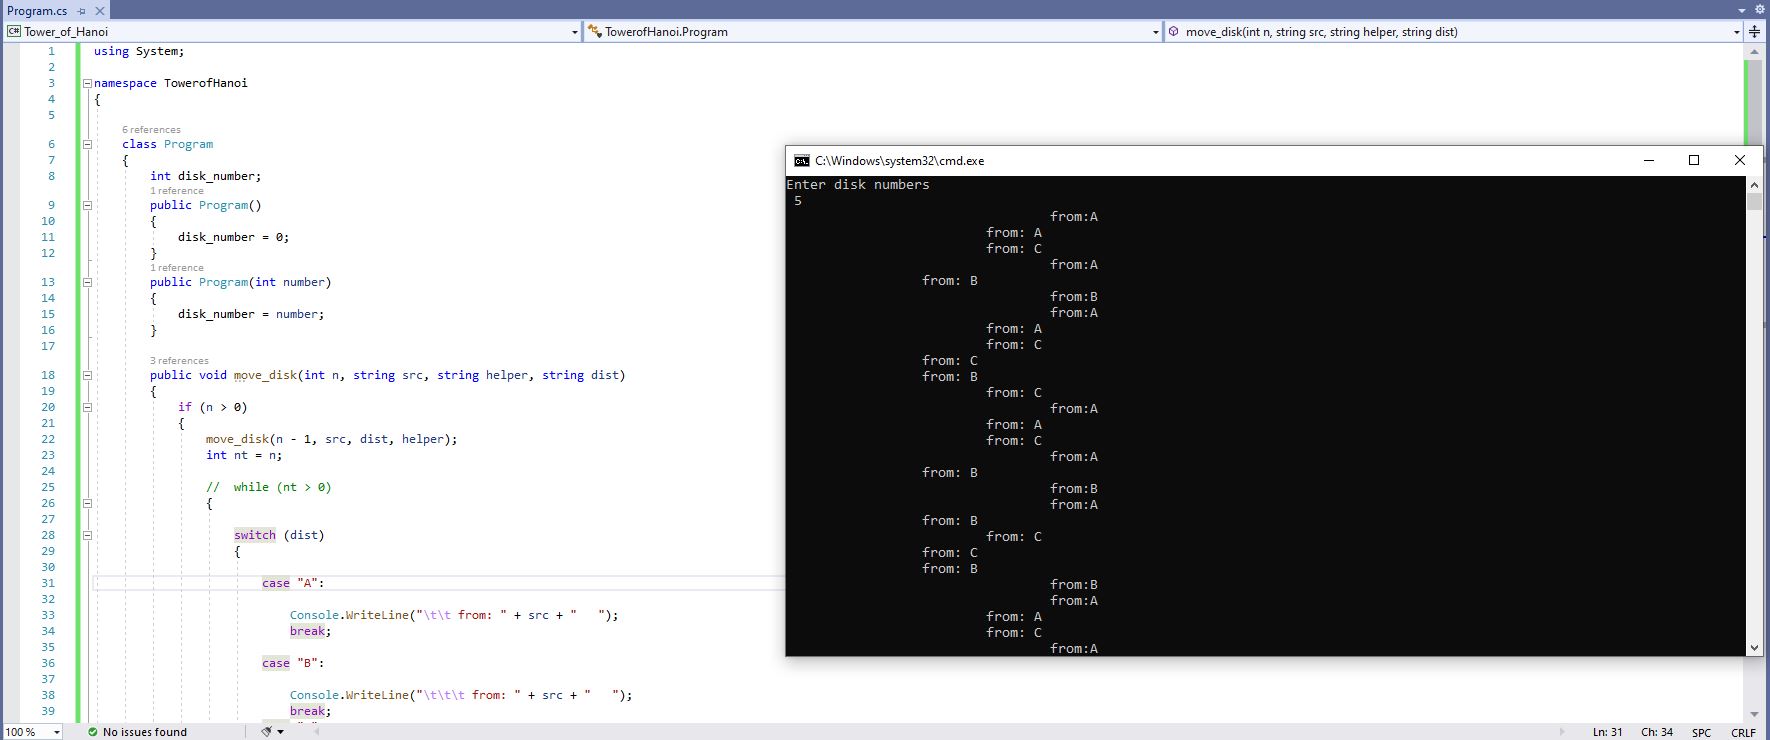The image size is (1770, 740).
Task: Open the TowerofHanoi.Program type dropdown
Action: 1155,32
